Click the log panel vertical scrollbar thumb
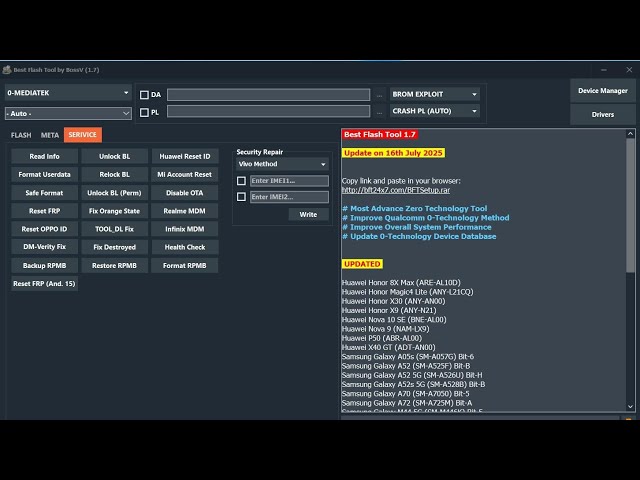The height and width of the screenshot is (480, 640). tap(630, 206)
